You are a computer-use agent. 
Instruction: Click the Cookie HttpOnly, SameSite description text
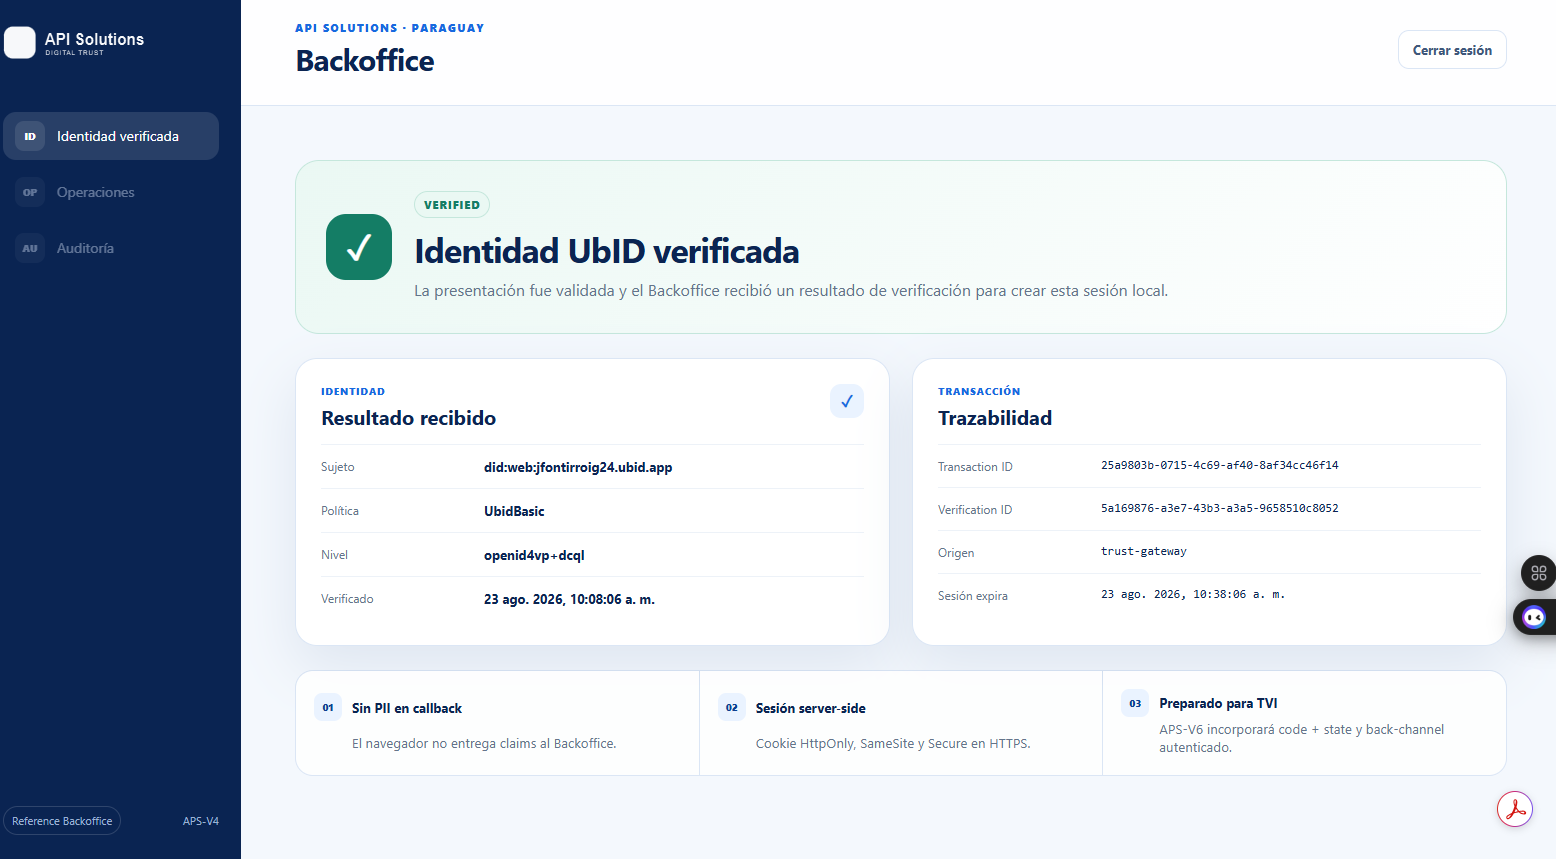[x=893, y=744]
